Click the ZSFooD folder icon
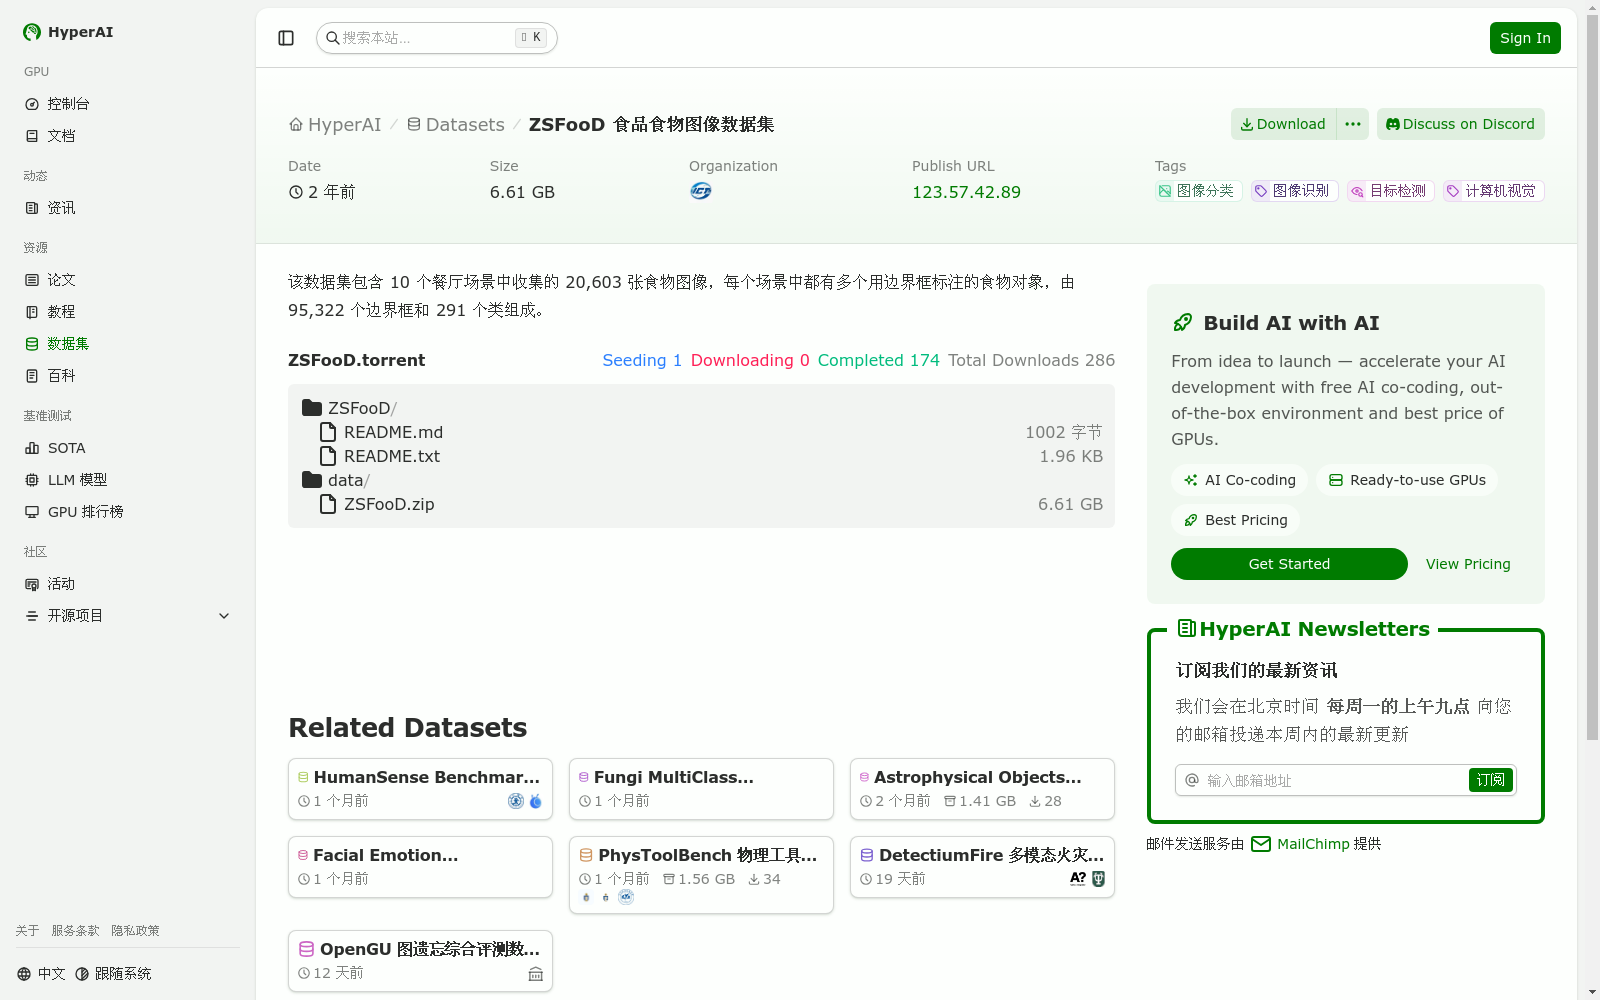This screenshot has width=1600, height=1000. 312,408
